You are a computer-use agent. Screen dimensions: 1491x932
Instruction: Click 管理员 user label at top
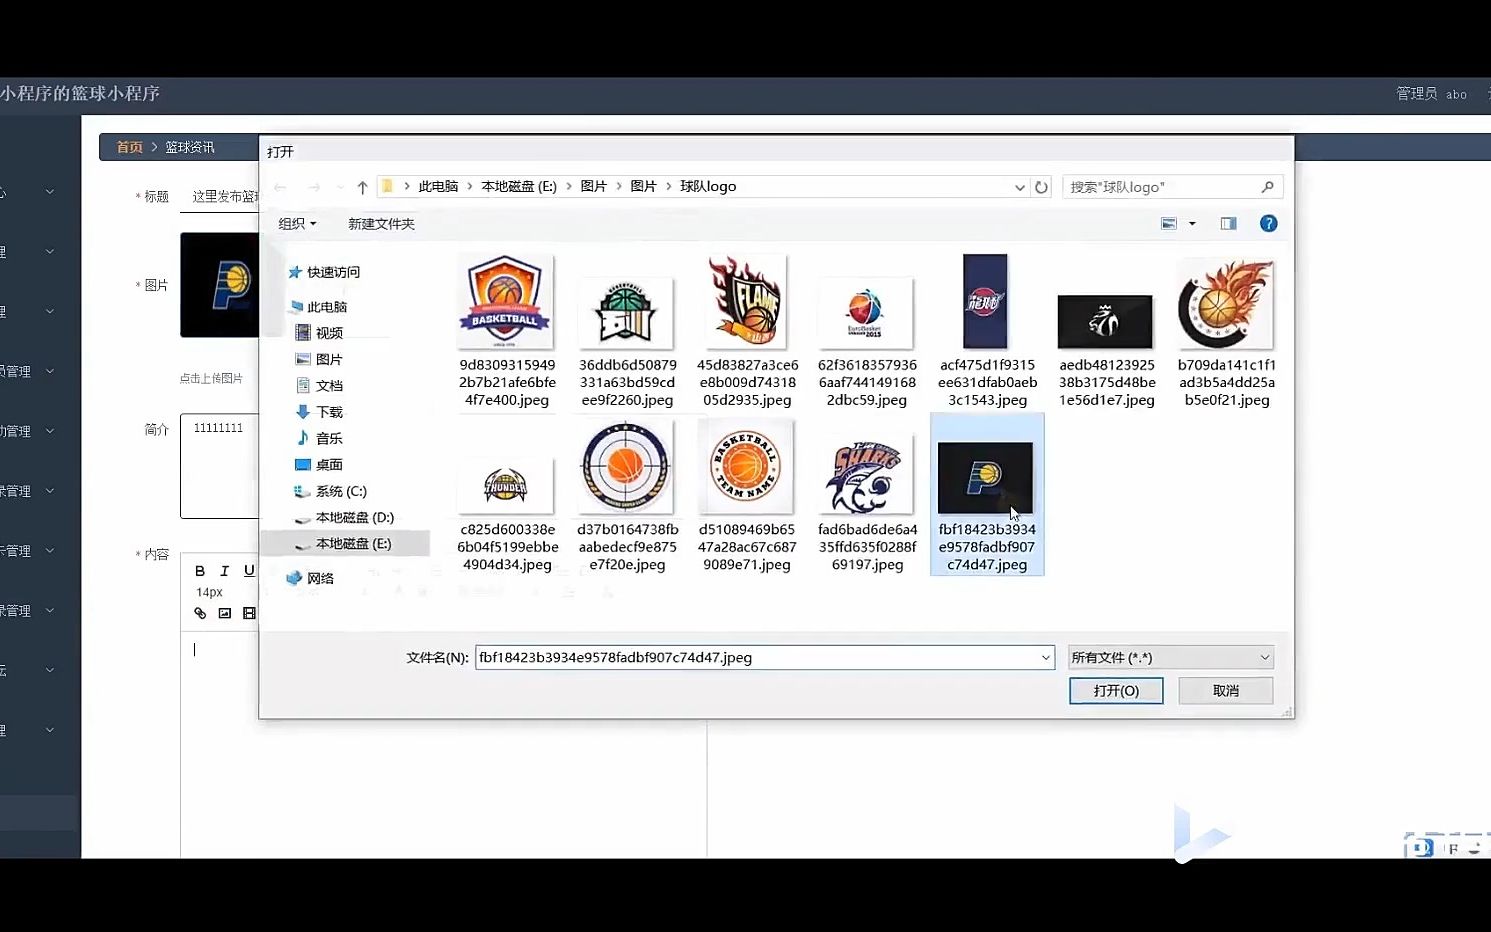(x=1417, y=94)
